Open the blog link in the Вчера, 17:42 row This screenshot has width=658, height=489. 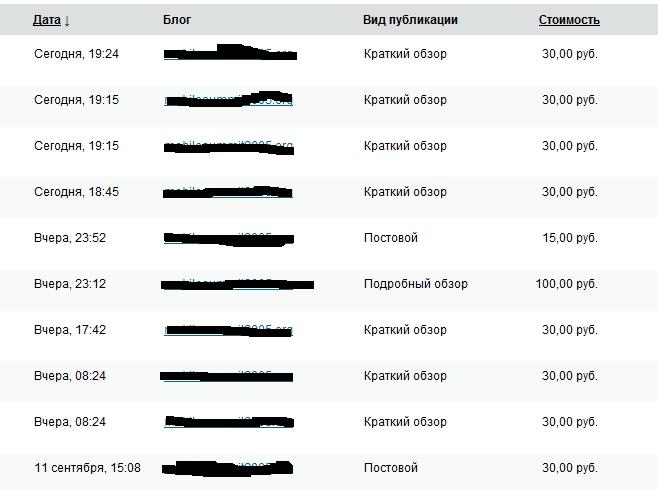pos(229,330)
